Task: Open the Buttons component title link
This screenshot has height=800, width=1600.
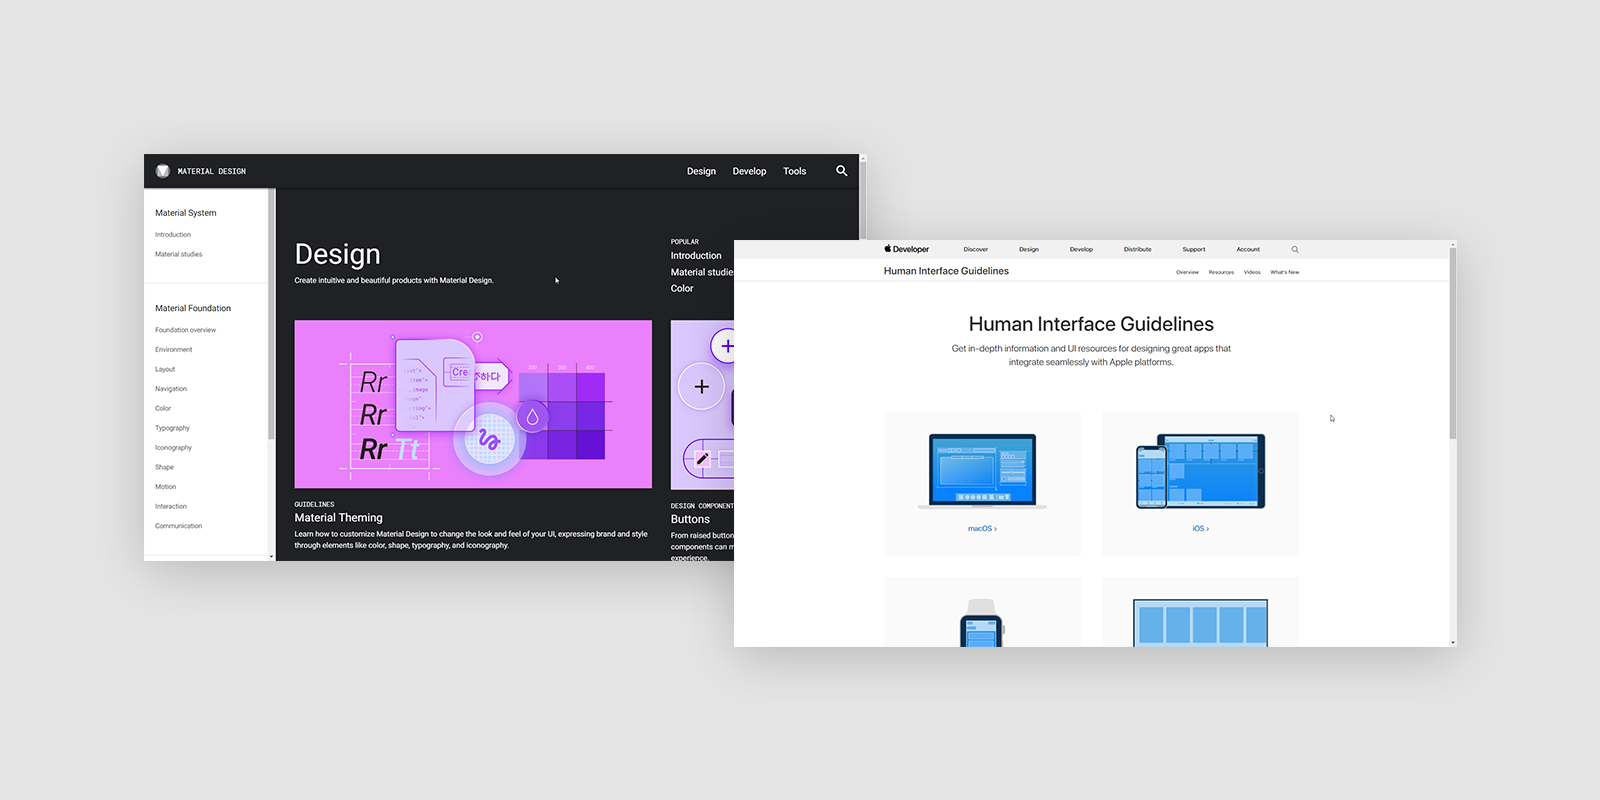Action: (690, 519)
